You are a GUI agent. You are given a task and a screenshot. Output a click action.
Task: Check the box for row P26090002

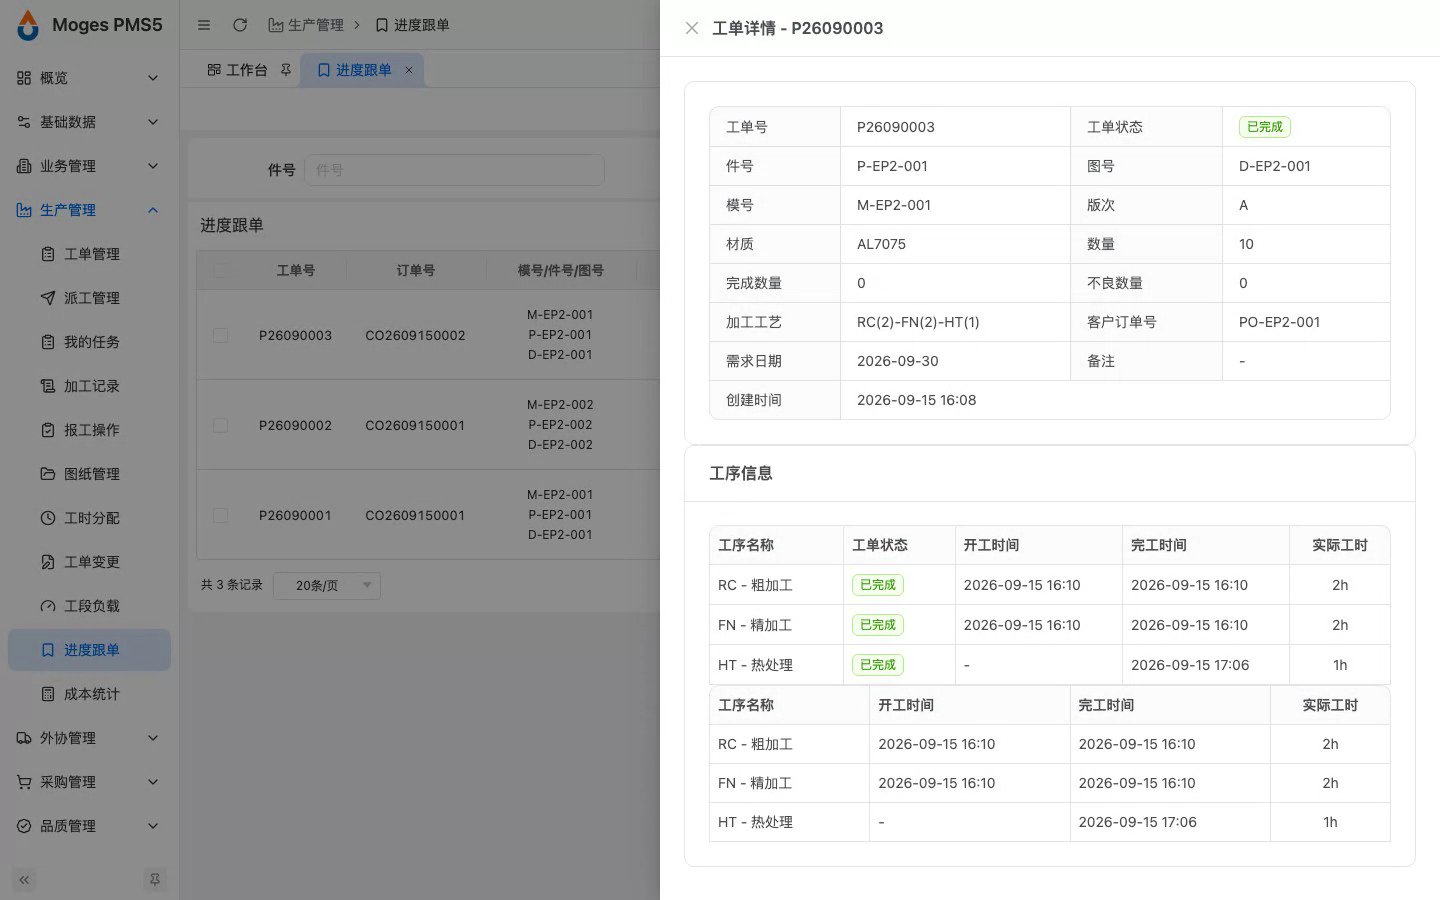point(221,425)
